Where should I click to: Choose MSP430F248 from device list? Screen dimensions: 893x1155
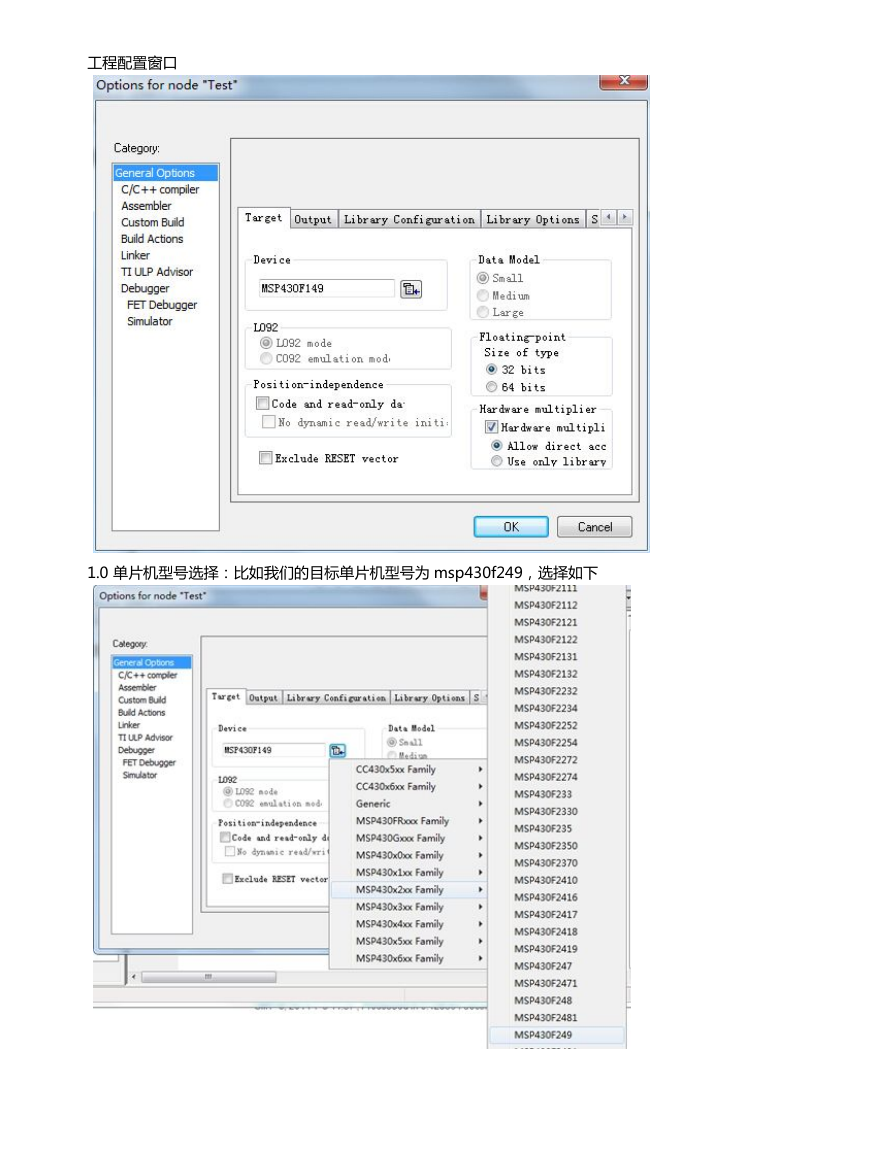[x=556, y=1000]
